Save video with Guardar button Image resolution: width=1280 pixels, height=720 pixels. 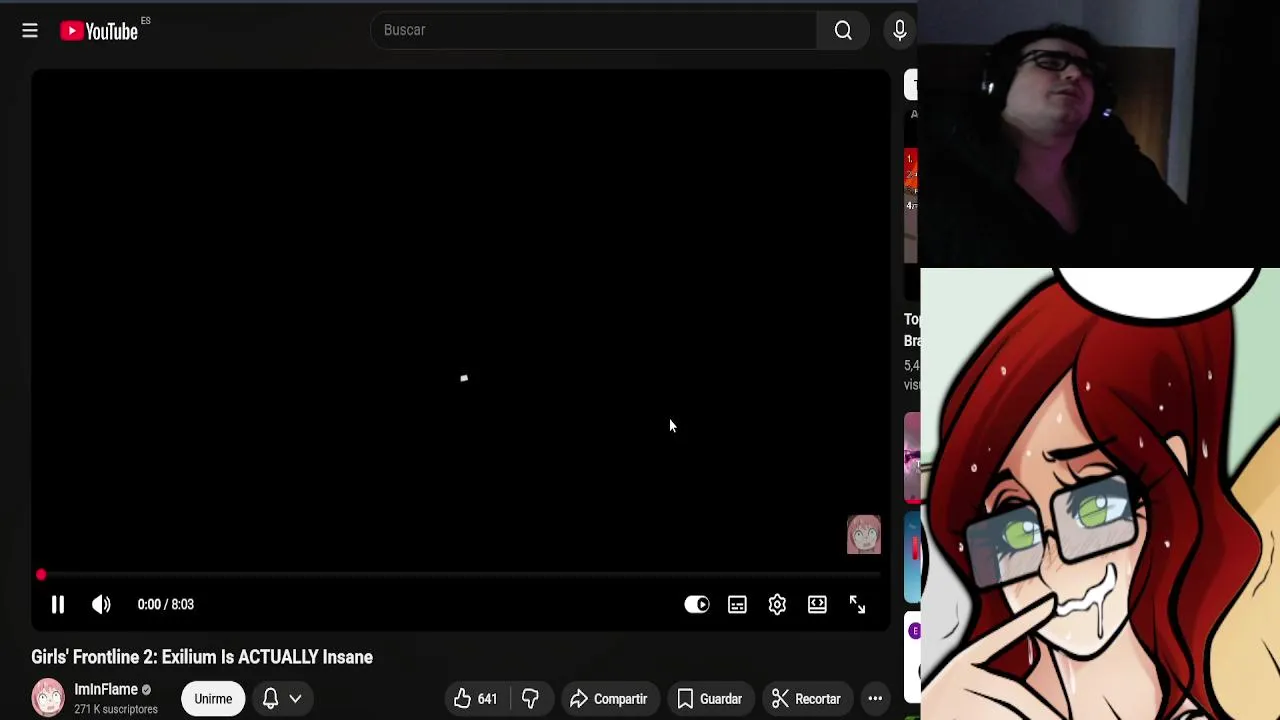710,699
